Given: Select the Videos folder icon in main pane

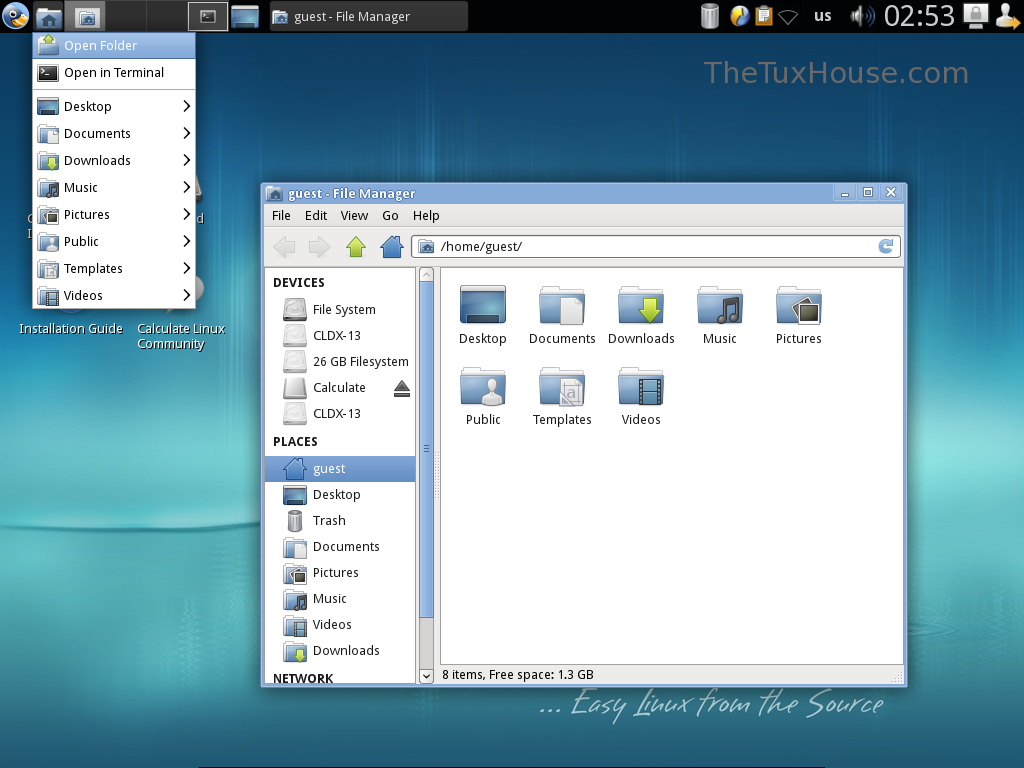Looking at the screenshot, I should (x=641, y=387).
